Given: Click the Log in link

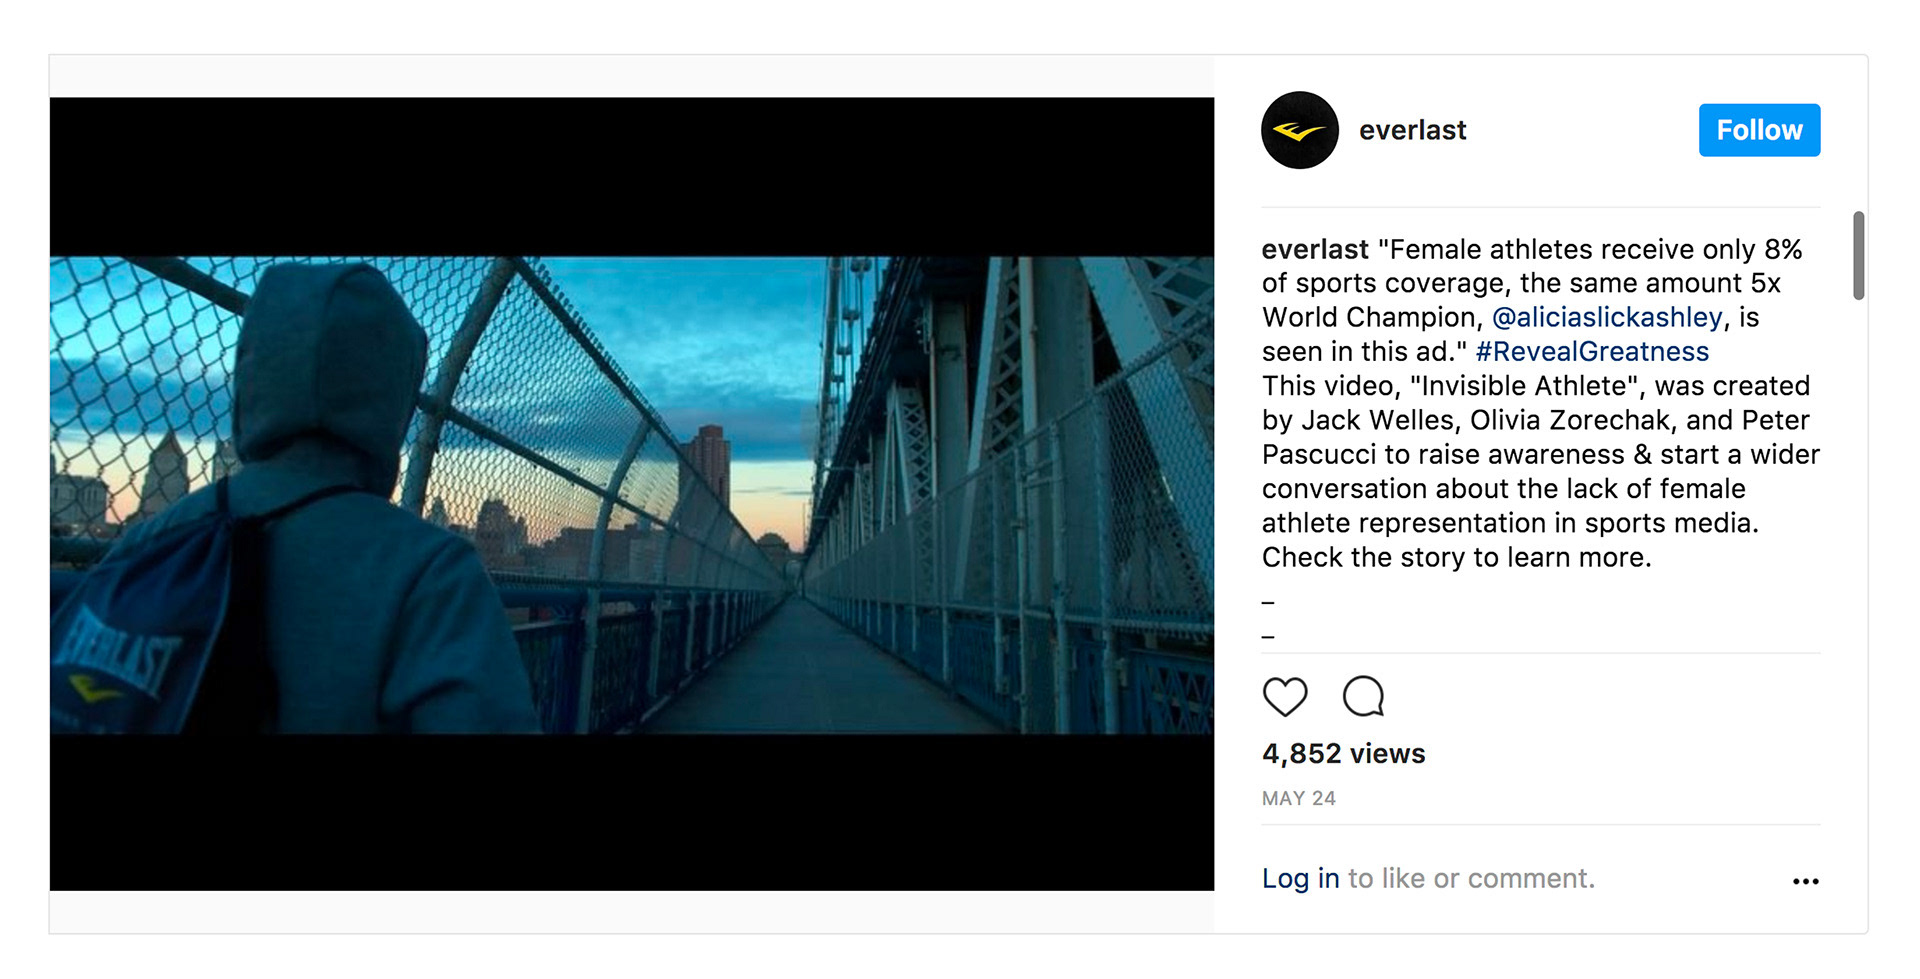Looking at the screenshot, I should tap(1300, 878).
